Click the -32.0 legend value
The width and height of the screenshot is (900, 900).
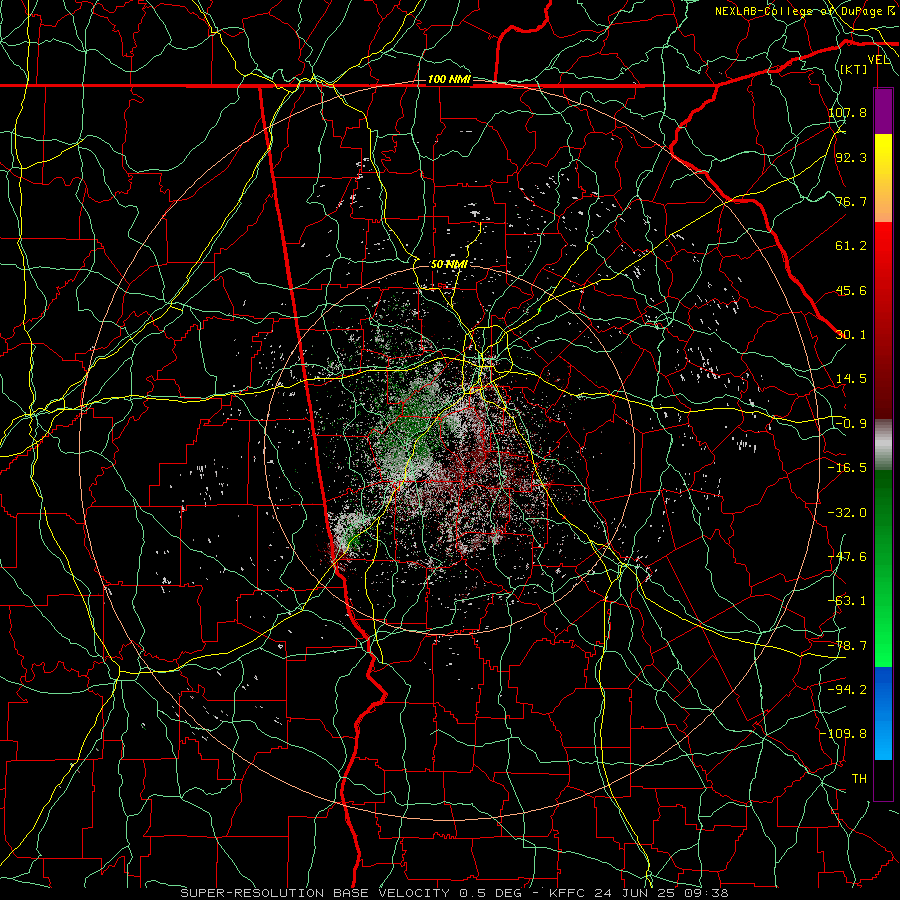(847, 513)
